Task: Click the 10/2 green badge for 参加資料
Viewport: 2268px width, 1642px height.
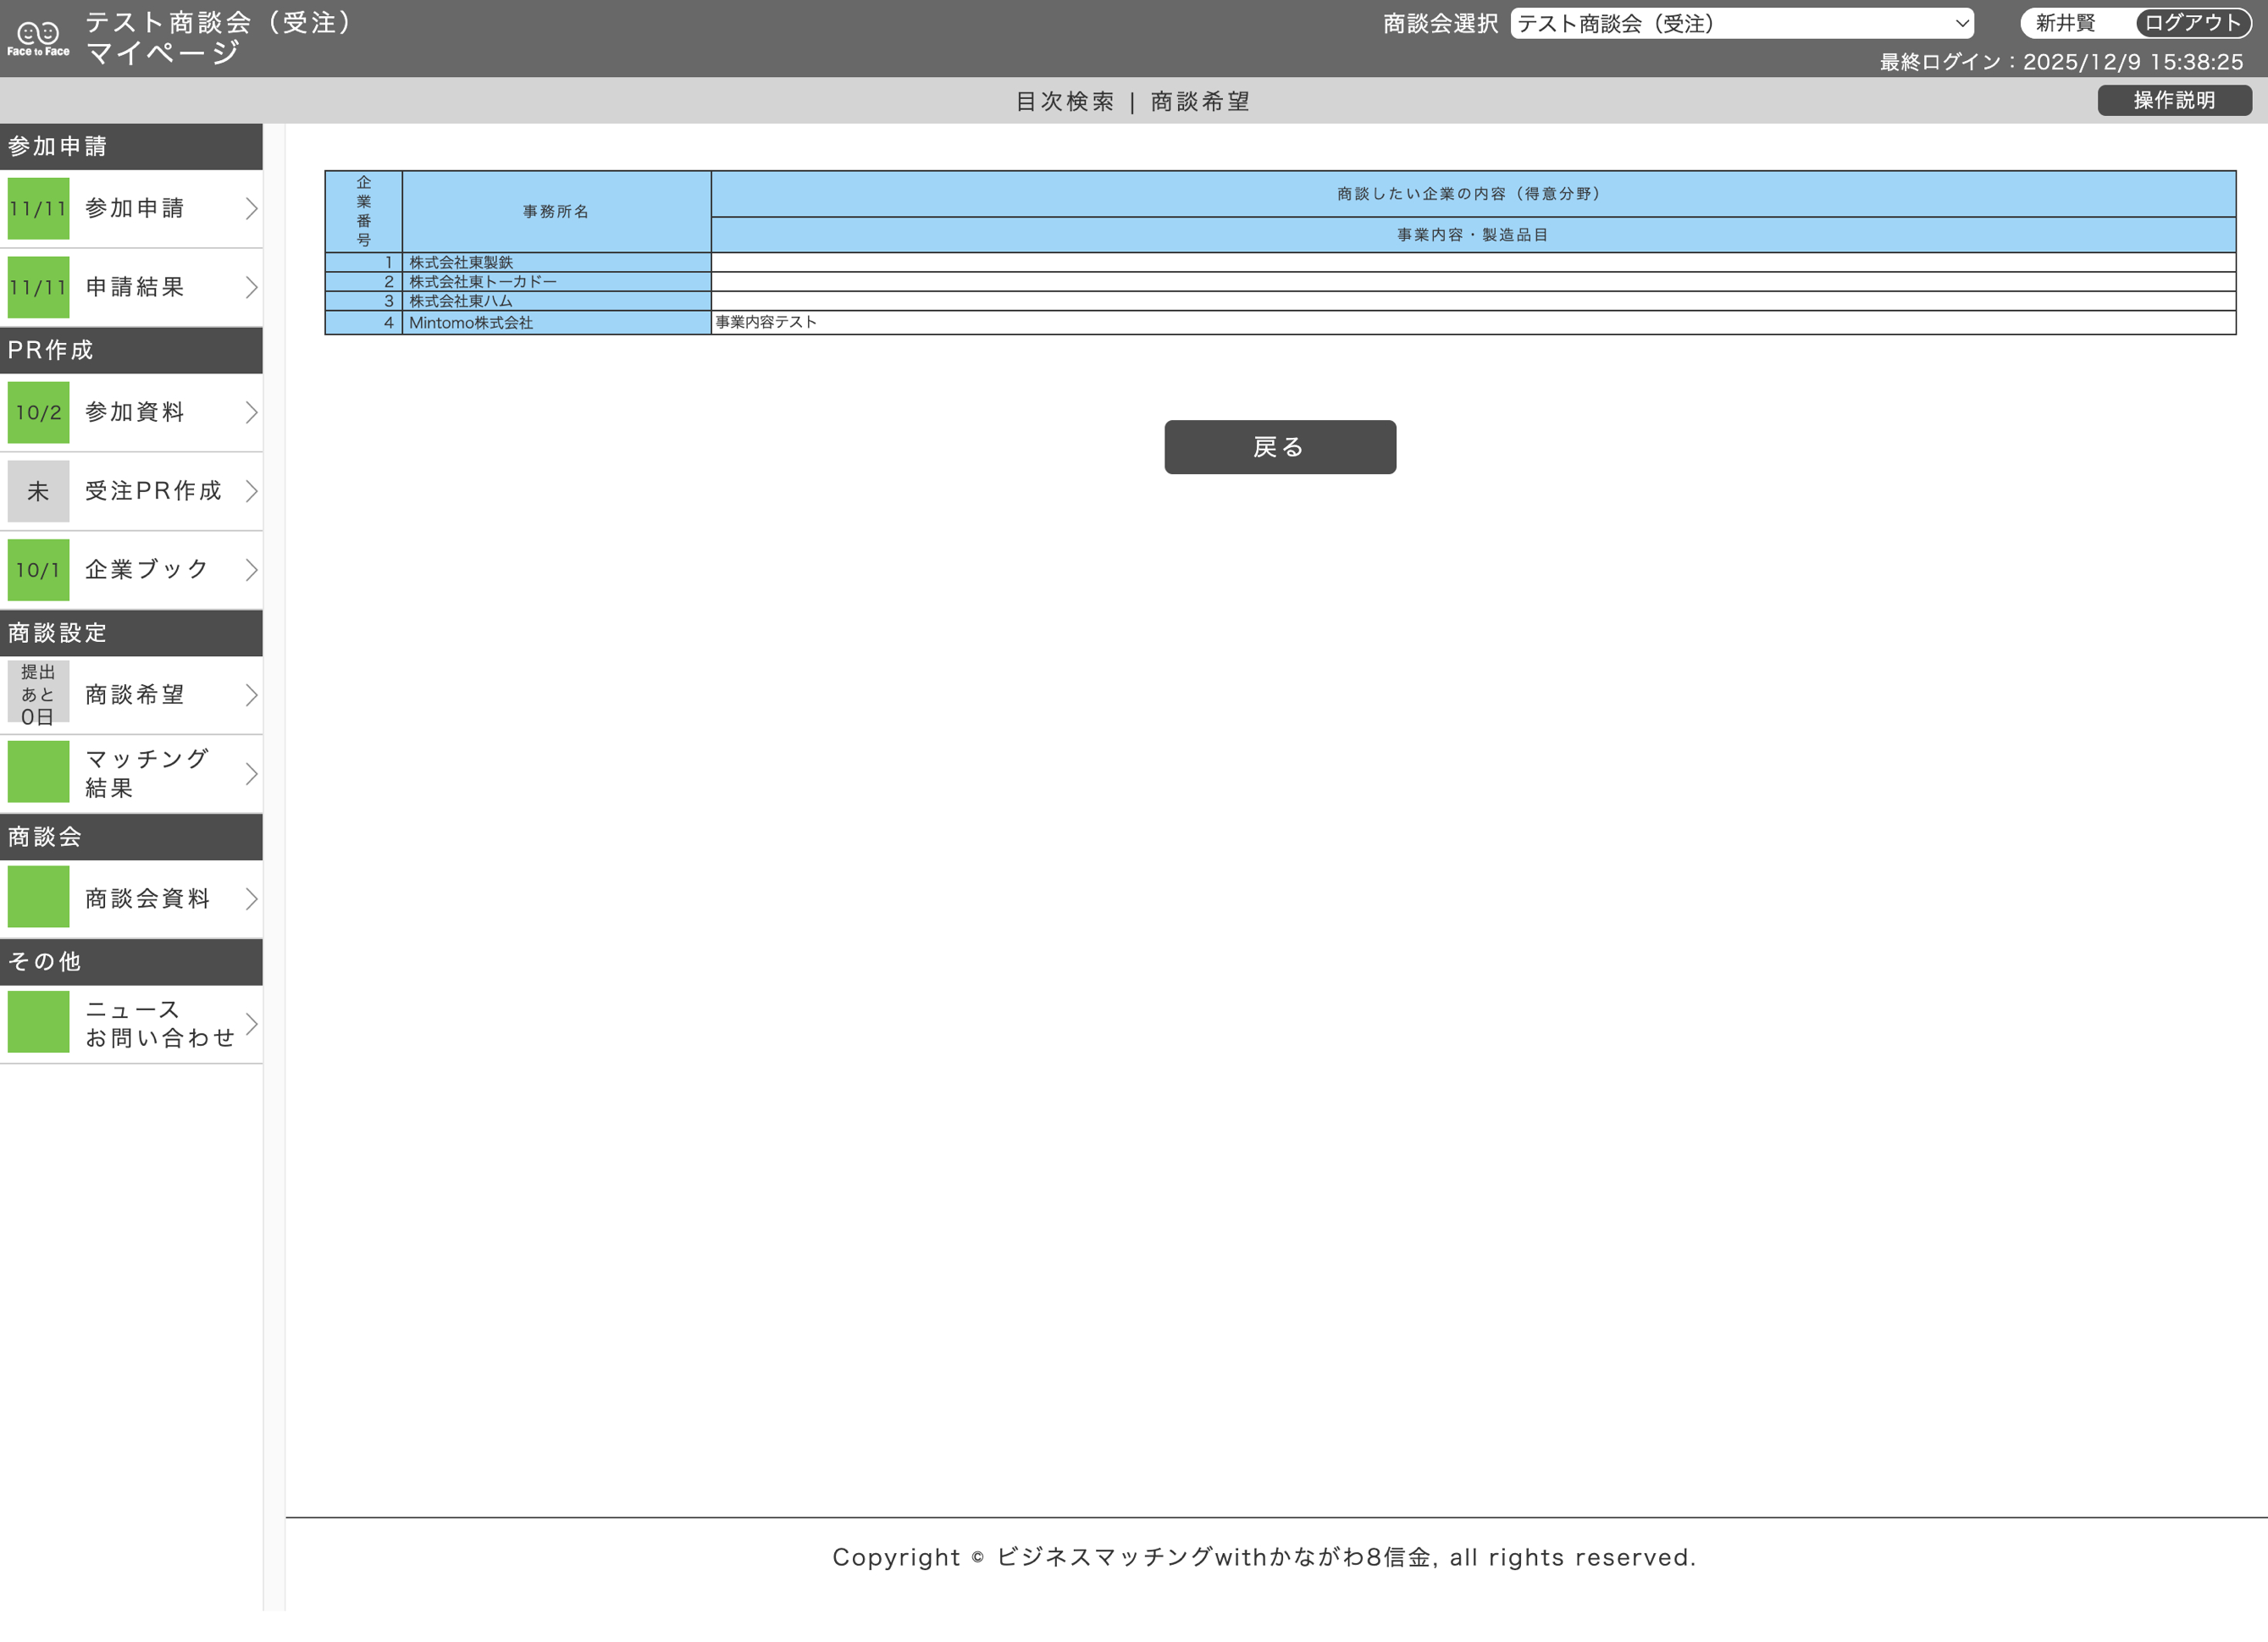Action: point(38,412)
